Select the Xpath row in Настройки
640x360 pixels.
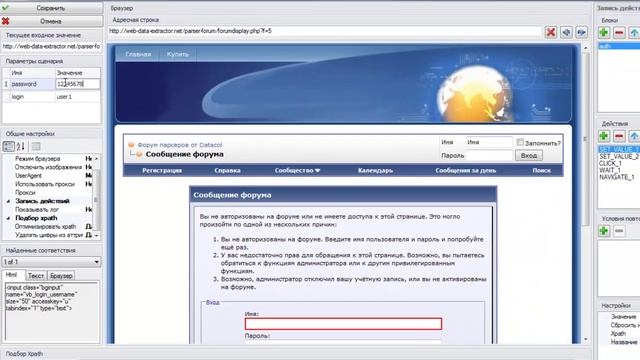(x=619, y=334)
